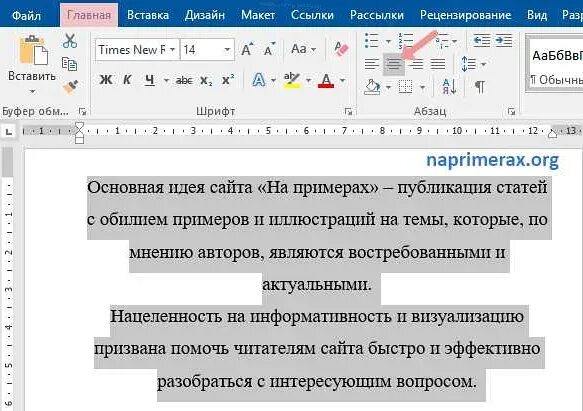Expand the bullet list style arrow

click(388, 41)
